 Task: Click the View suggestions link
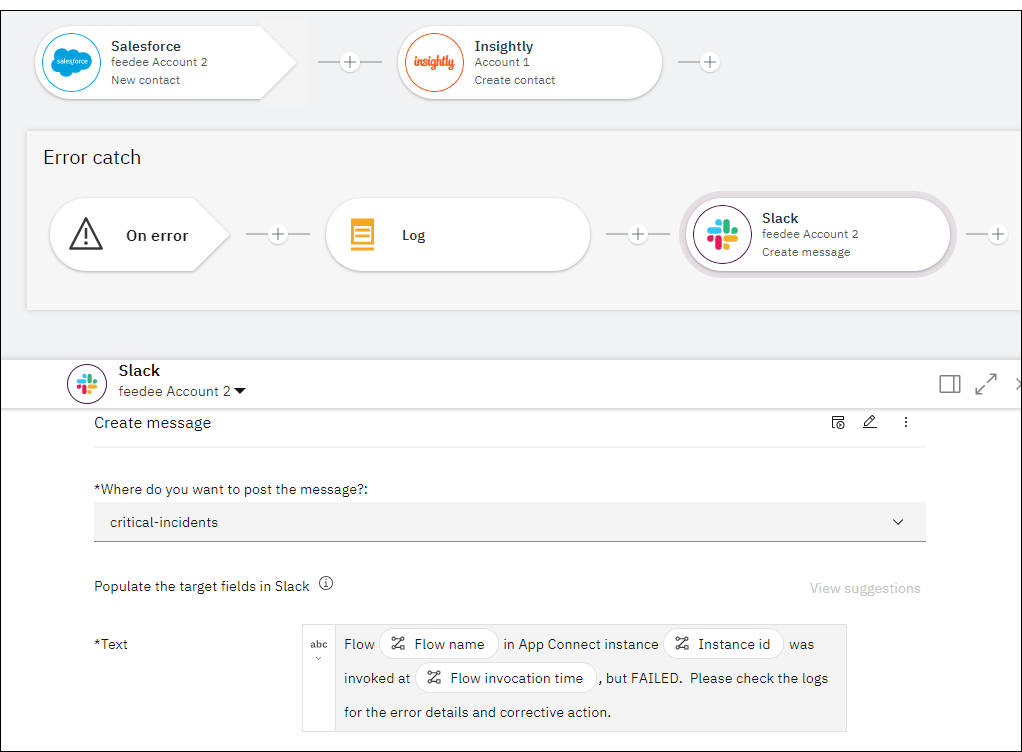[x=865, y=588]
